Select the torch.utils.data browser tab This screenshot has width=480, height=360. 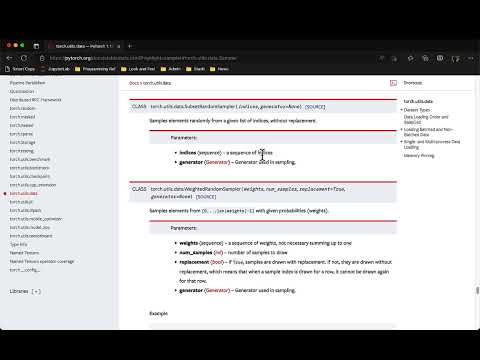pyautogui.click(x=84, y=46)
